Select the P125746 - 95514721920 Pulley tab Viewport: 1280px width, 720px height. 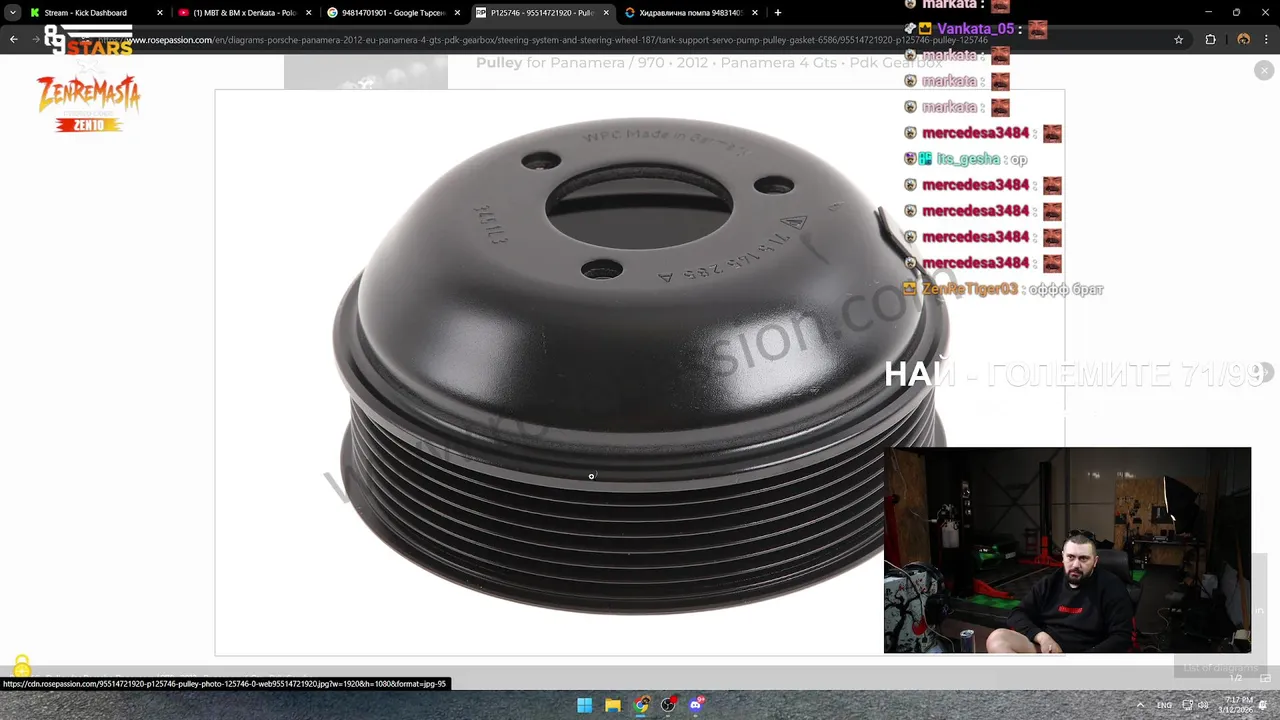pyautogui.click(x=541, y=13)
